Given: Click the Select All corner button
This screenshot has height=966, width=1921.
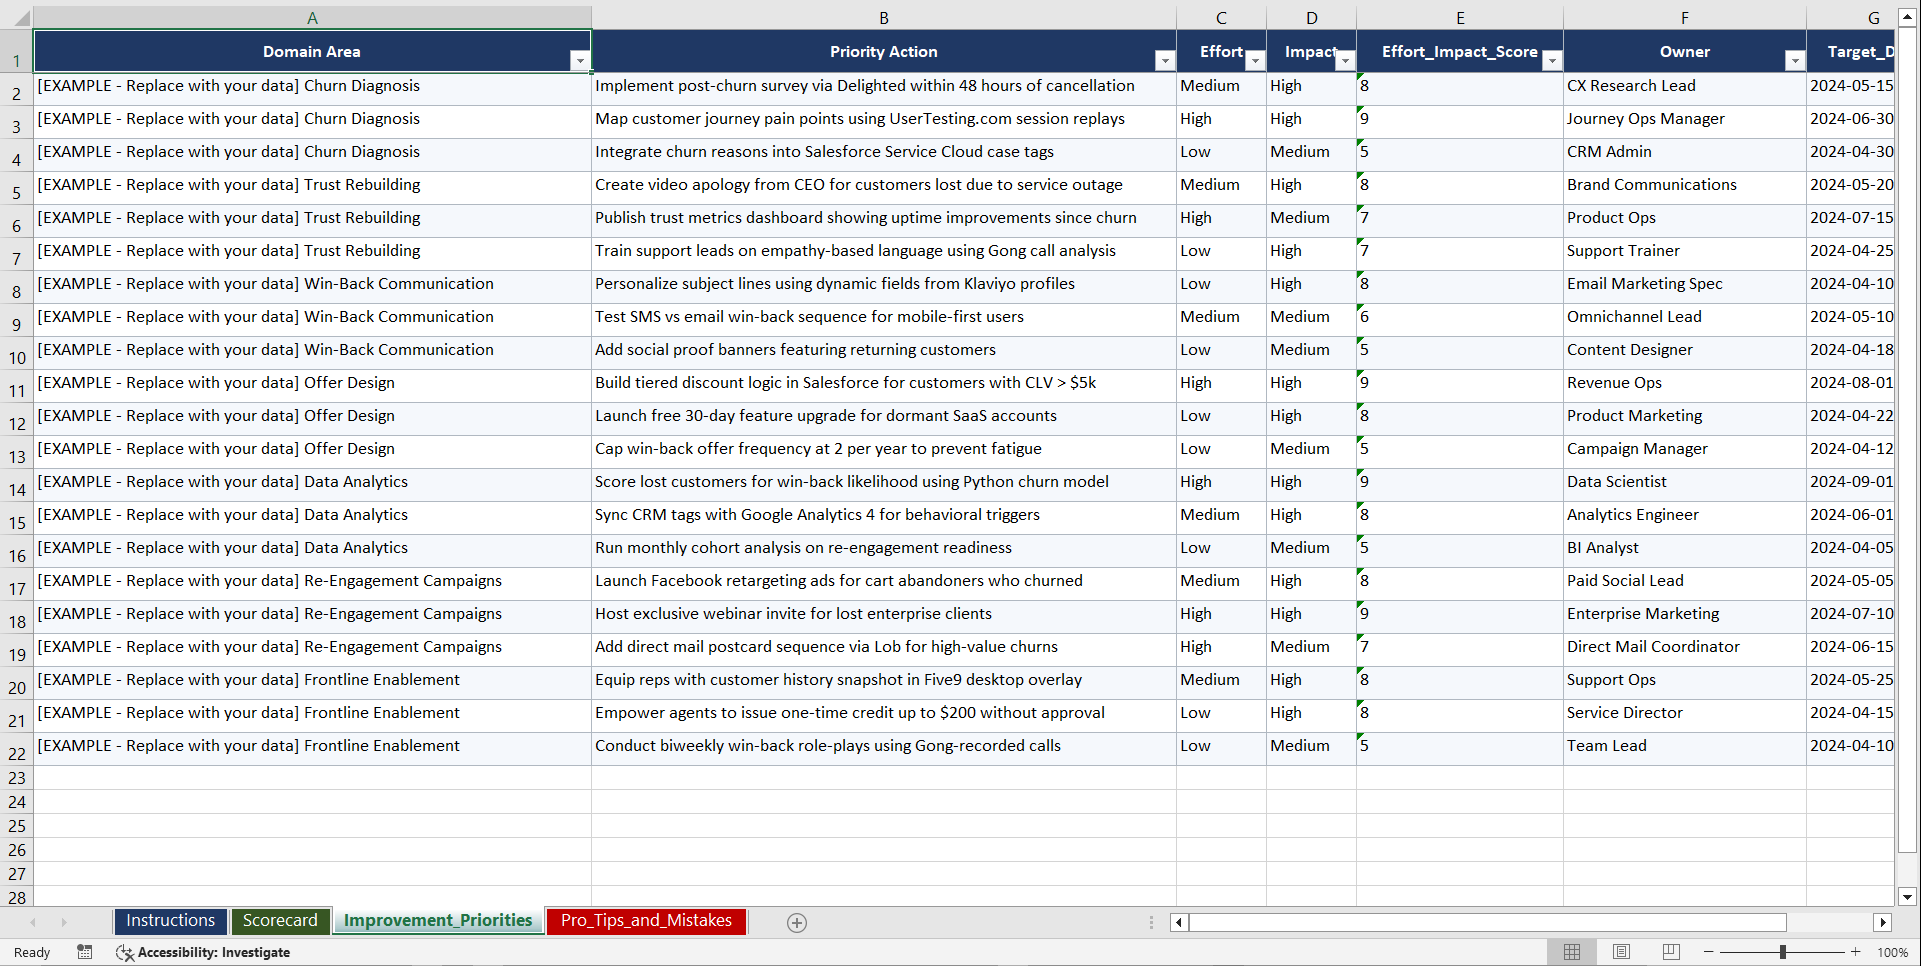Looking at the screenshot, I should (16, 17).
